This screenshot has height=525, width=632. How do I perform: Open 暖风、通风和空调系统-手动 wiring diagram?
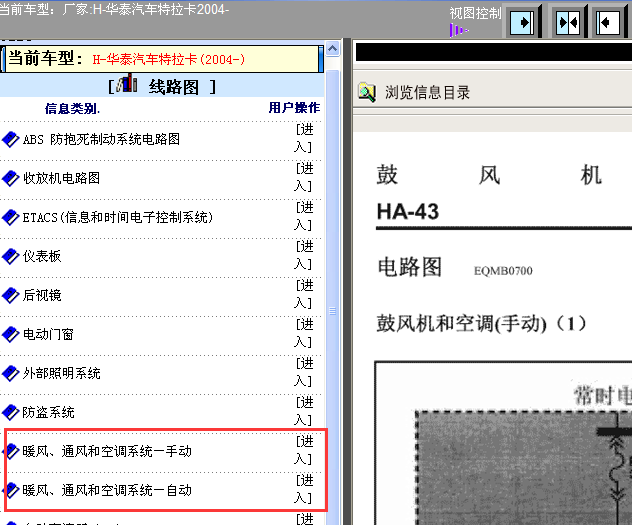(107, 451)
